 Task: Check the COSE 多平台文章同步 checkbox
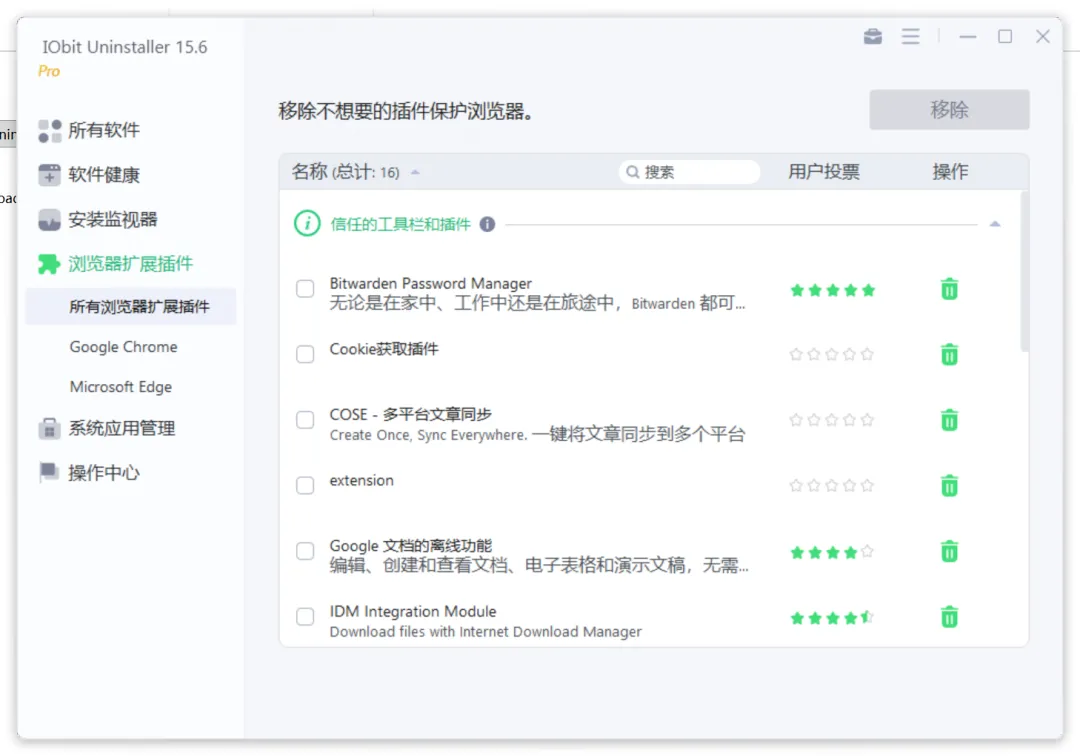pyautogui.click(x=305, y=419)
